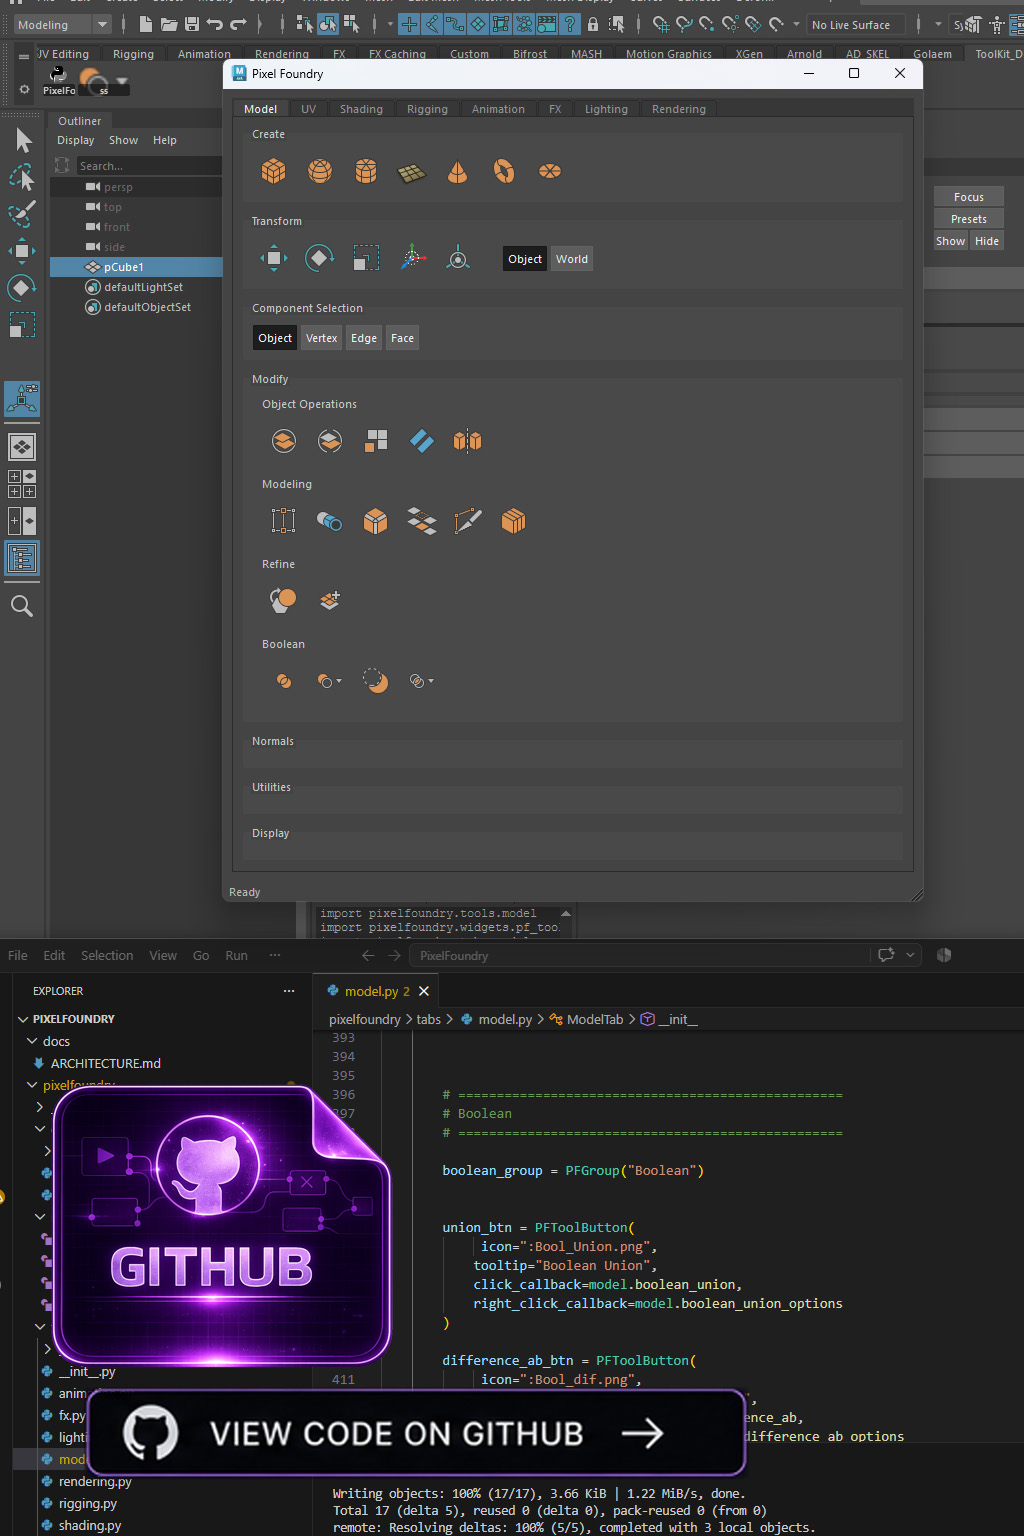Open the Selection menu in VS Code
Screen dimensions: 1024x1536
pos(107,955)
